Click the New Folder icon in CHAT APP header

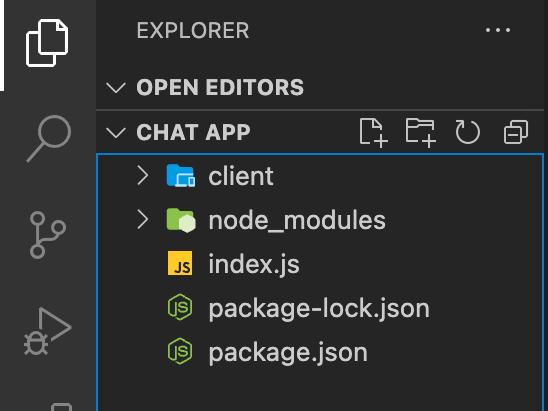[420, 133]
